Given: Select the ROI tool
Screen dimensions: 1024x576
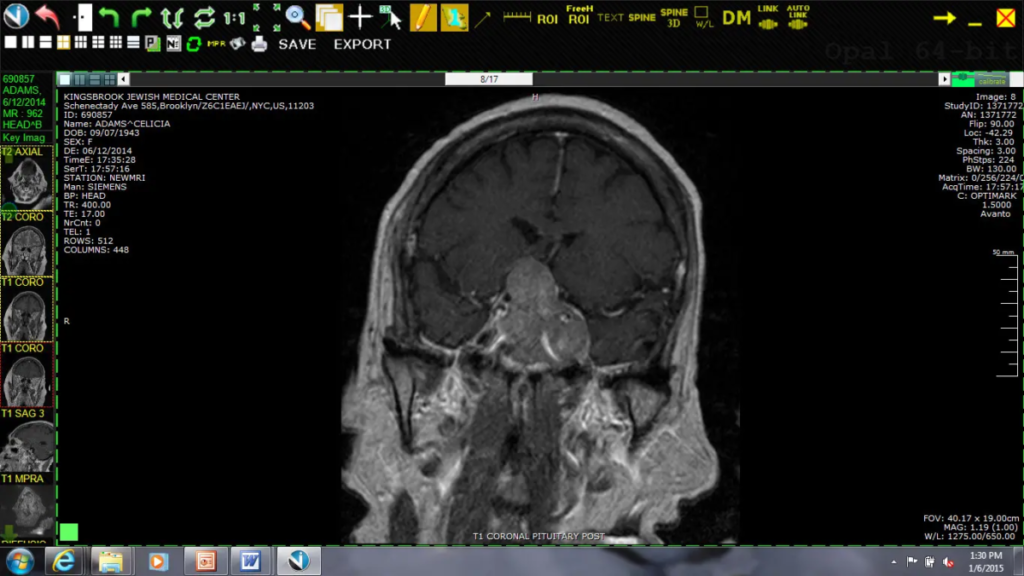Looking at the screenshot, I should [x=547, y=19].
